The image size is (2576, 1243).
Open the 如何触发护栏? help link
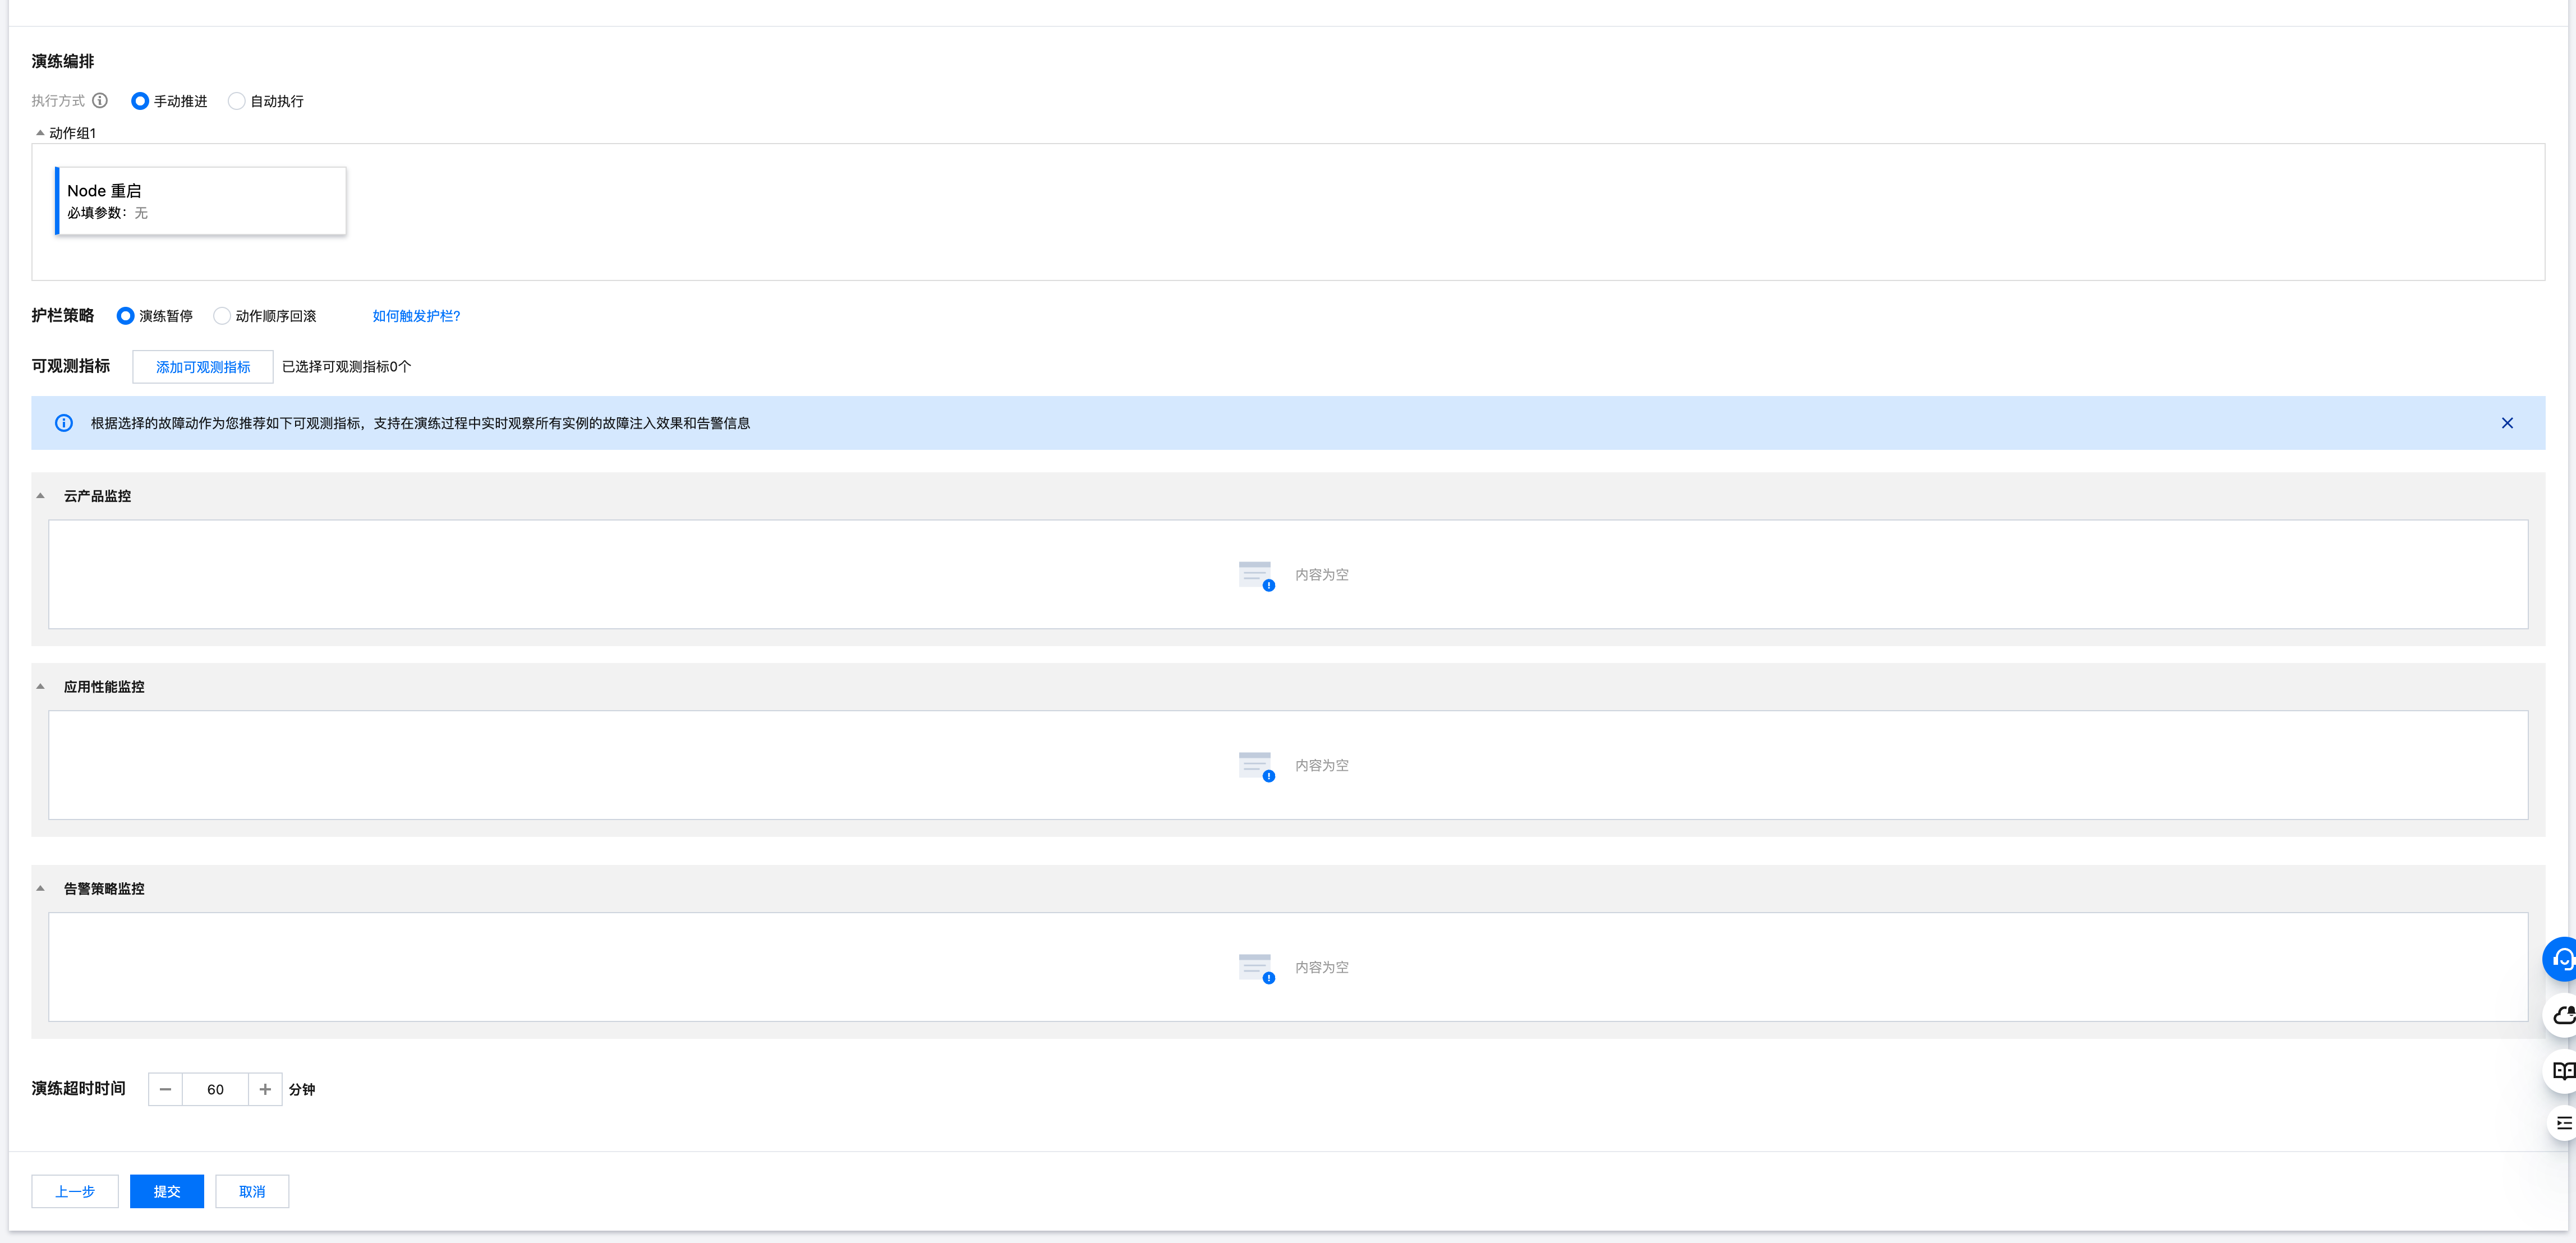416,316
